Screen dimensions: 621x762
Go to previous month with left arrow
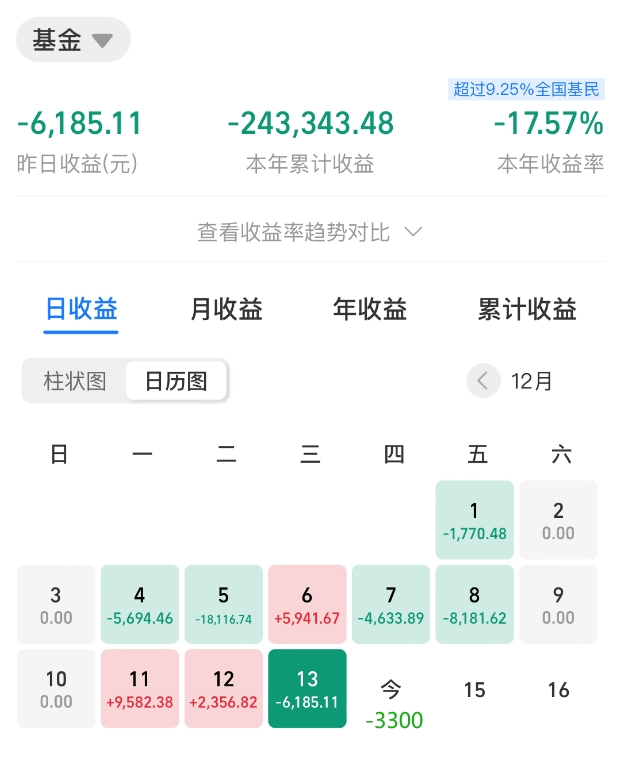483,381
